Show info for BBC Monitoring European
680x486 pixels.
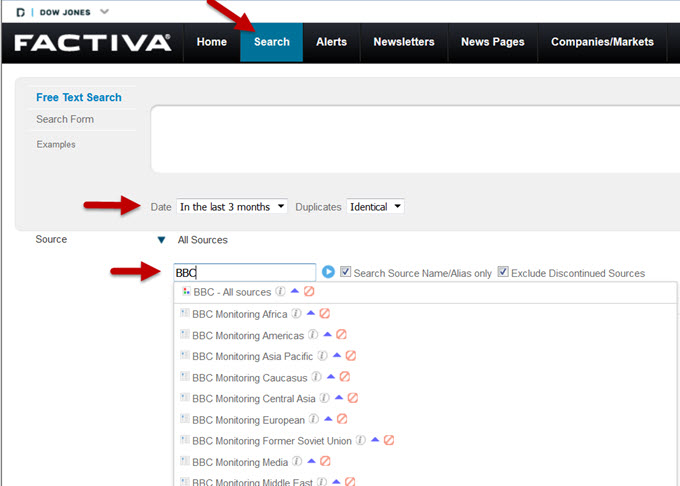(314, 419)
